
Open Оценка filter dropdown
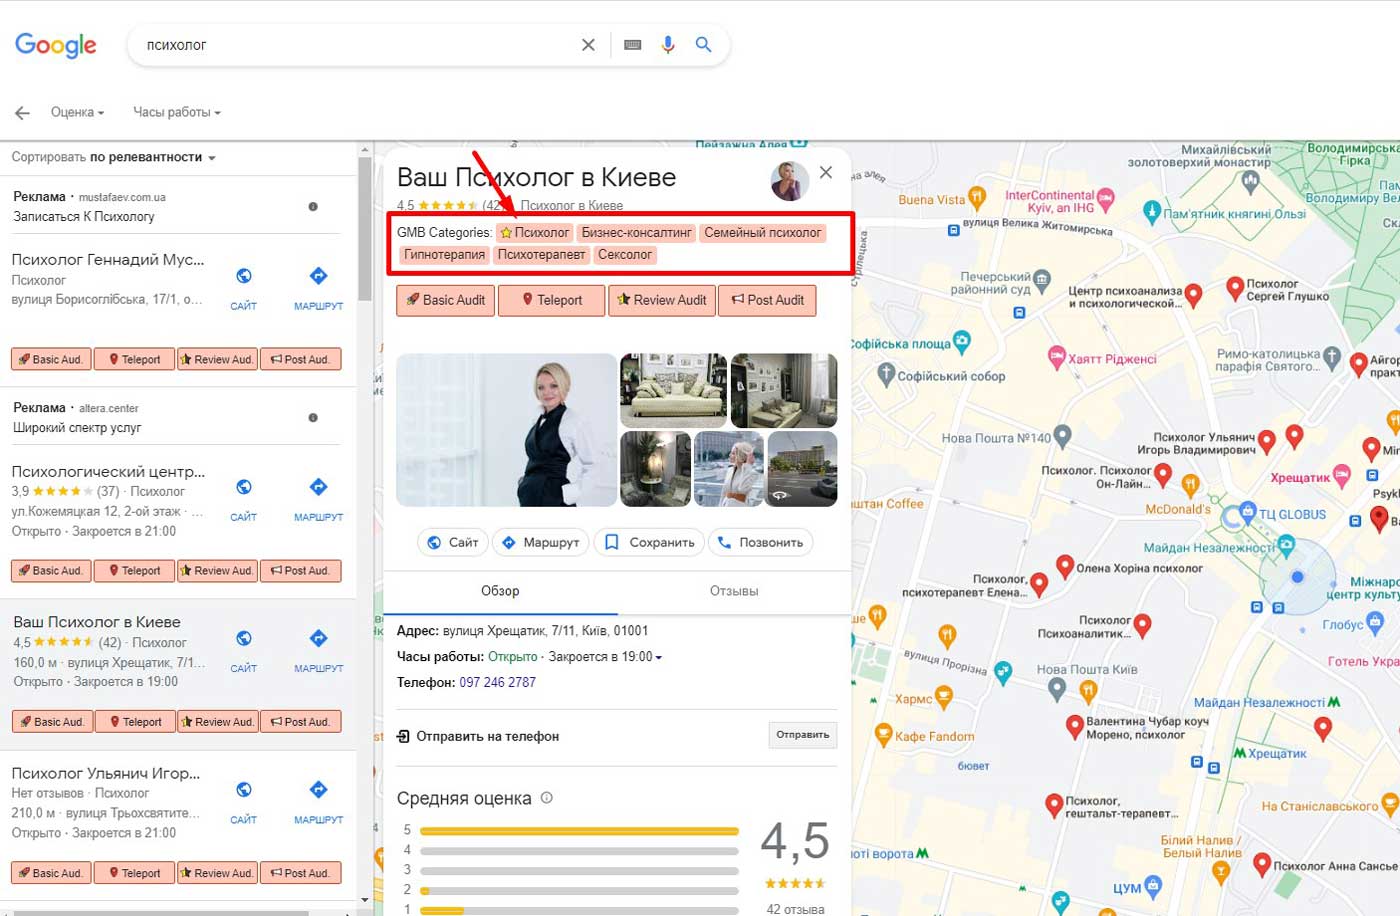[77, 112]
